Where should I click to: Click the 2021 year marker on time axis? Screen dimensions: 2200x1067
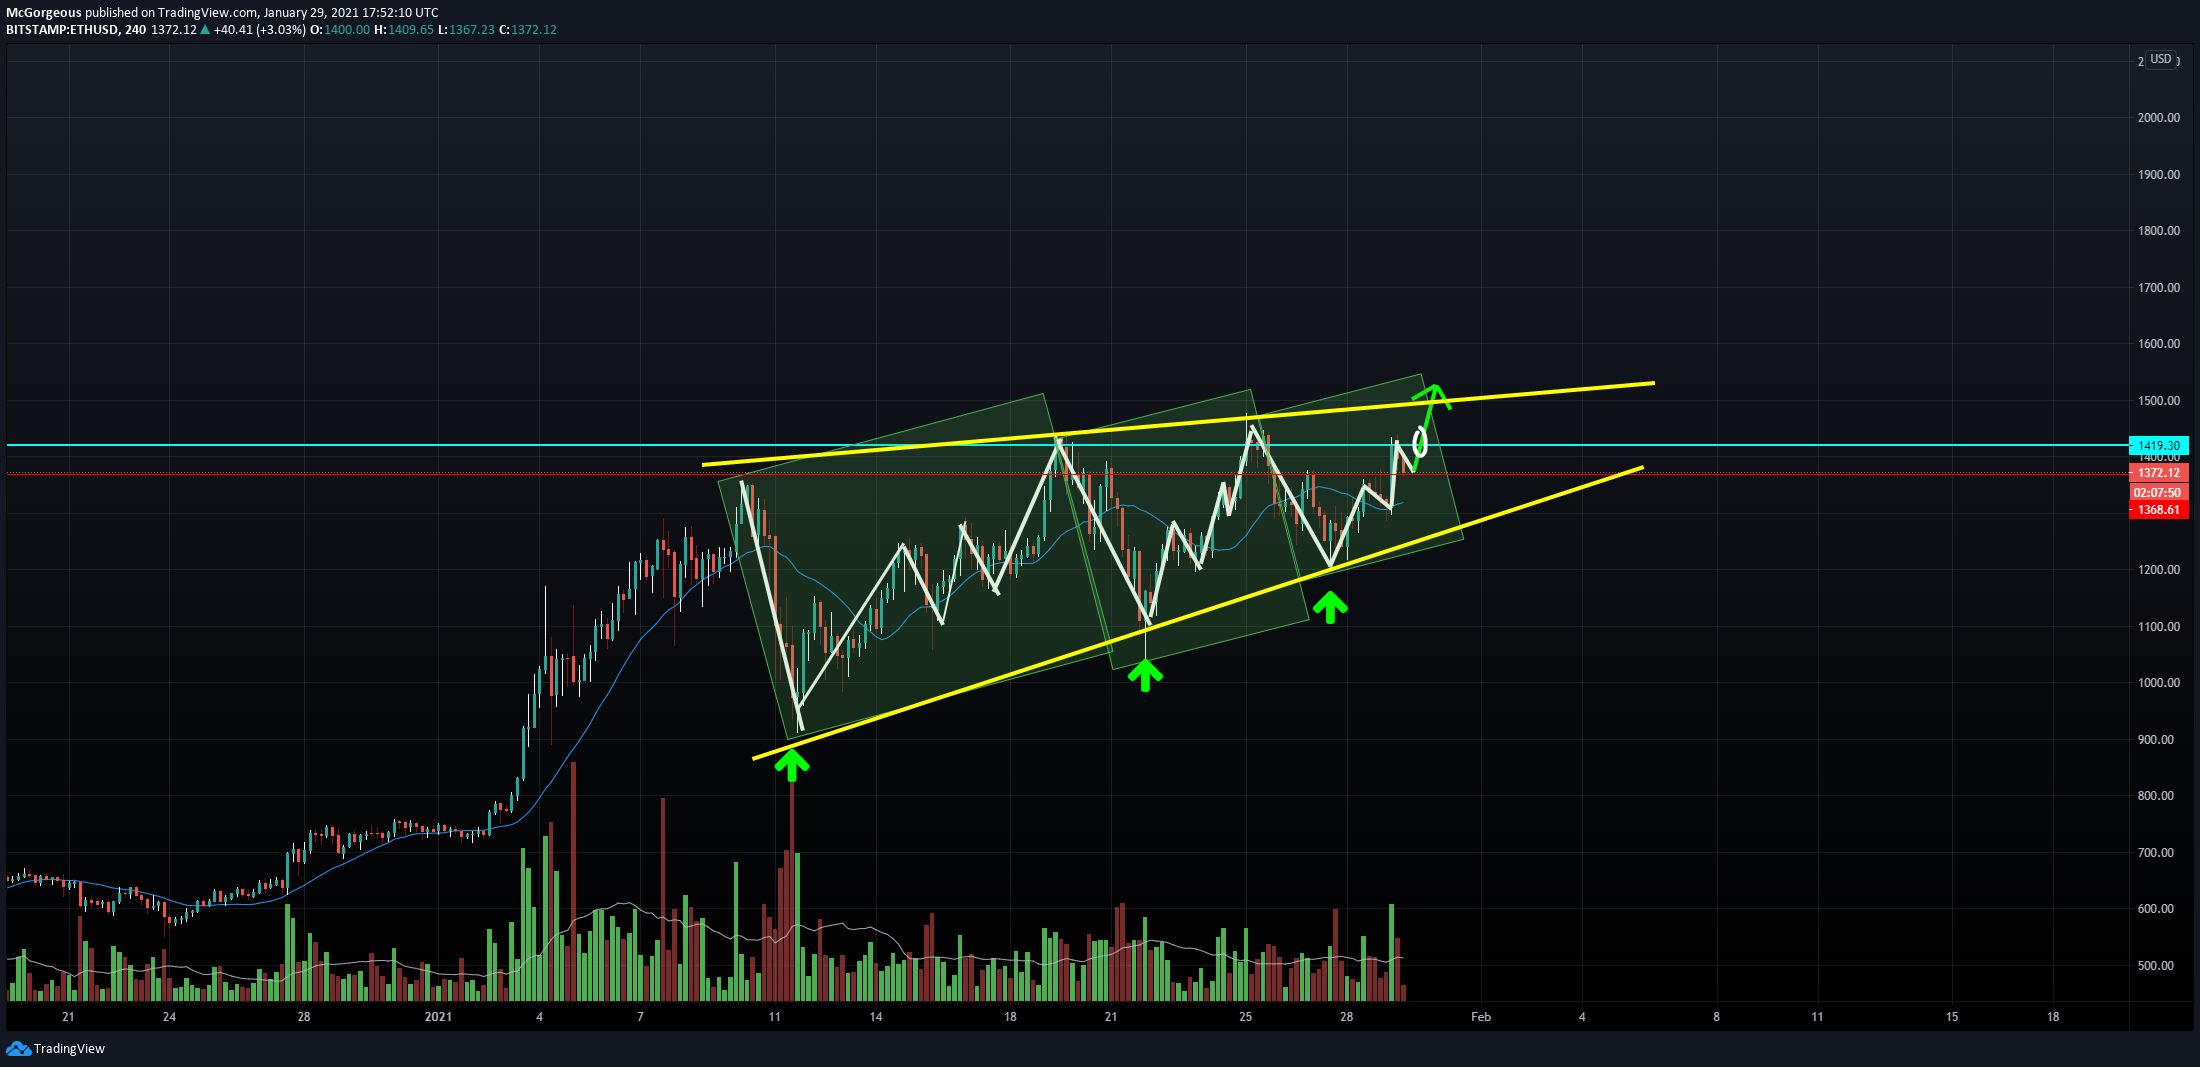pyautogui.click(x=438, y=1017)
